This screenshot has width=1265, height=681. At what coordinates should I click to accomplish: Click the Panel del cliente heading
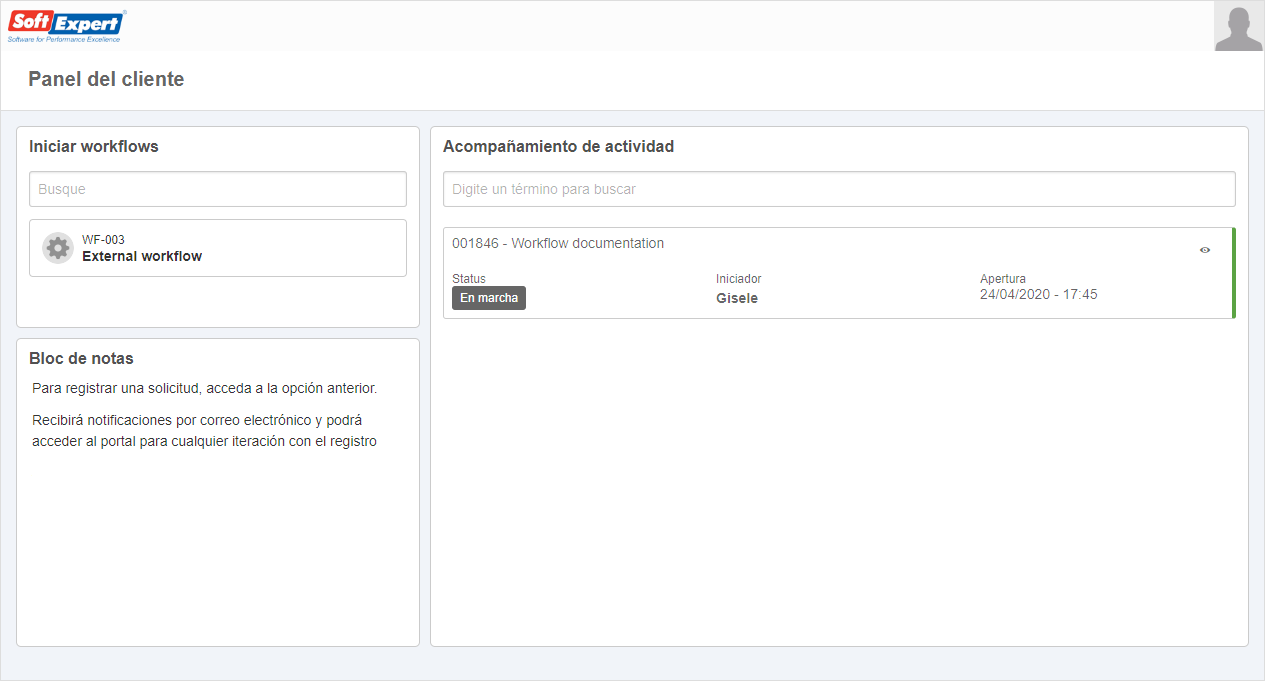click(106, 79)
